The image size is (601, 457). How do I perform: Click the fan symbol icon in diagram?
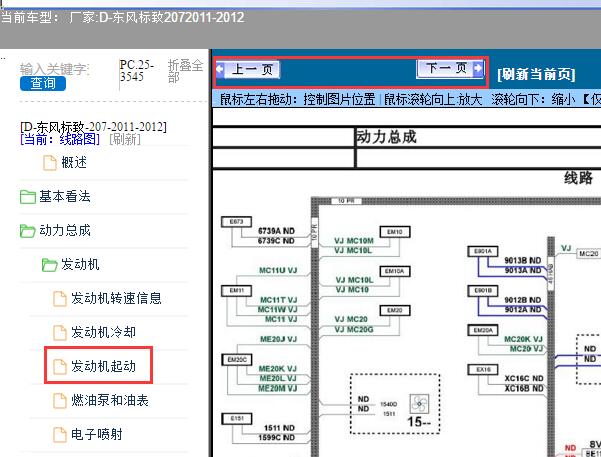[x=419, y=404]
